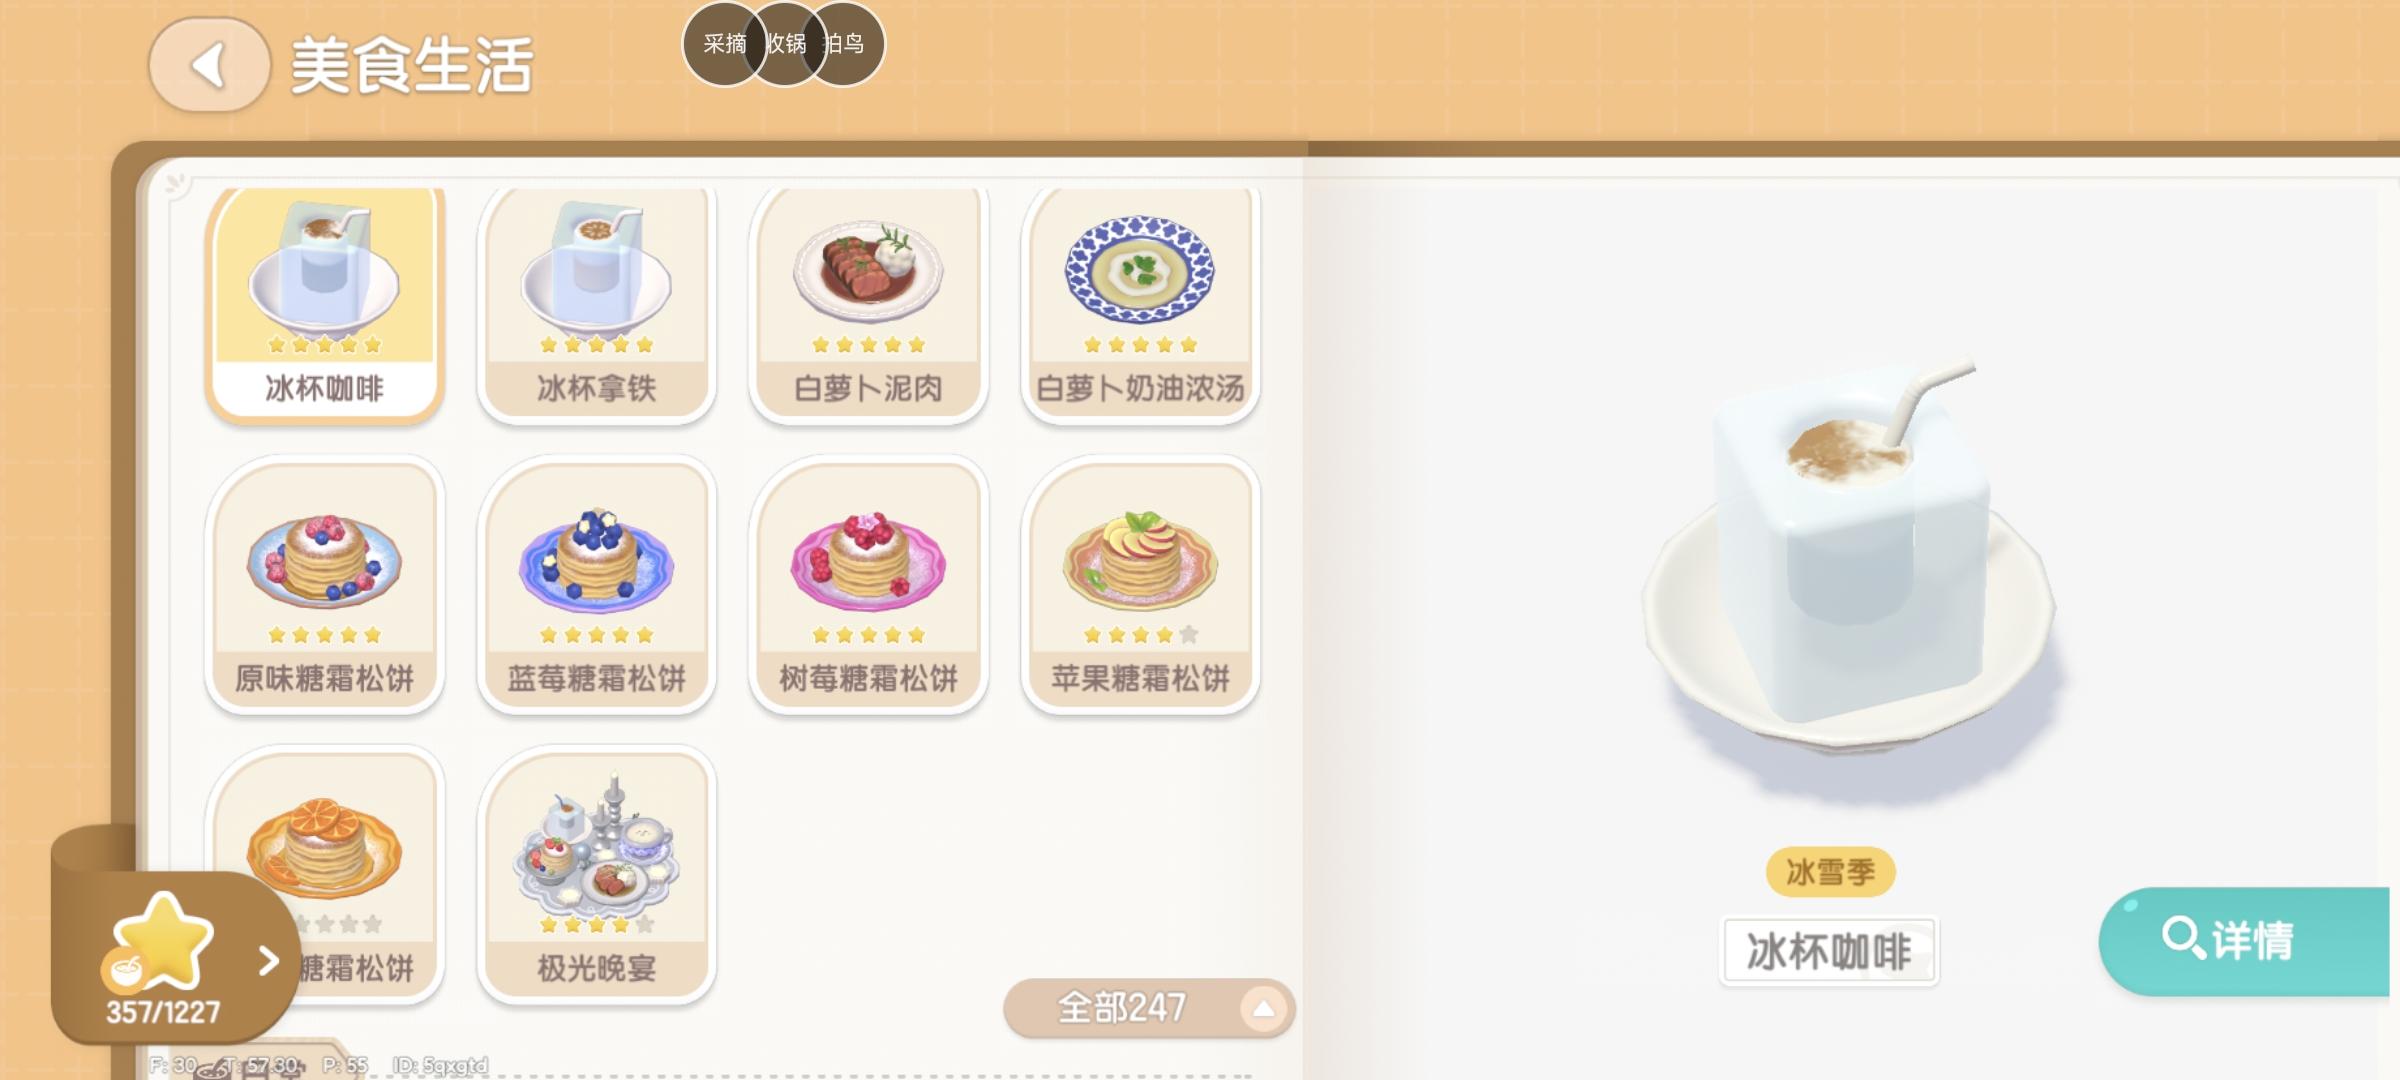Expand the chevron beside star progress
The image size is (2400, 1080).
(268, 961)
